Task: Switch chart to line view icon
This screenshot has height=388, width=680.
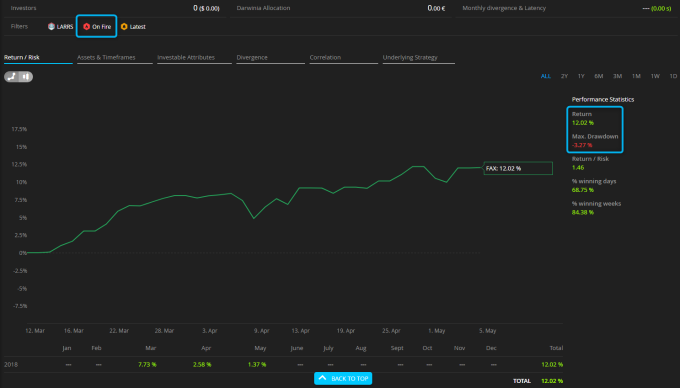Action: (12, 77)
